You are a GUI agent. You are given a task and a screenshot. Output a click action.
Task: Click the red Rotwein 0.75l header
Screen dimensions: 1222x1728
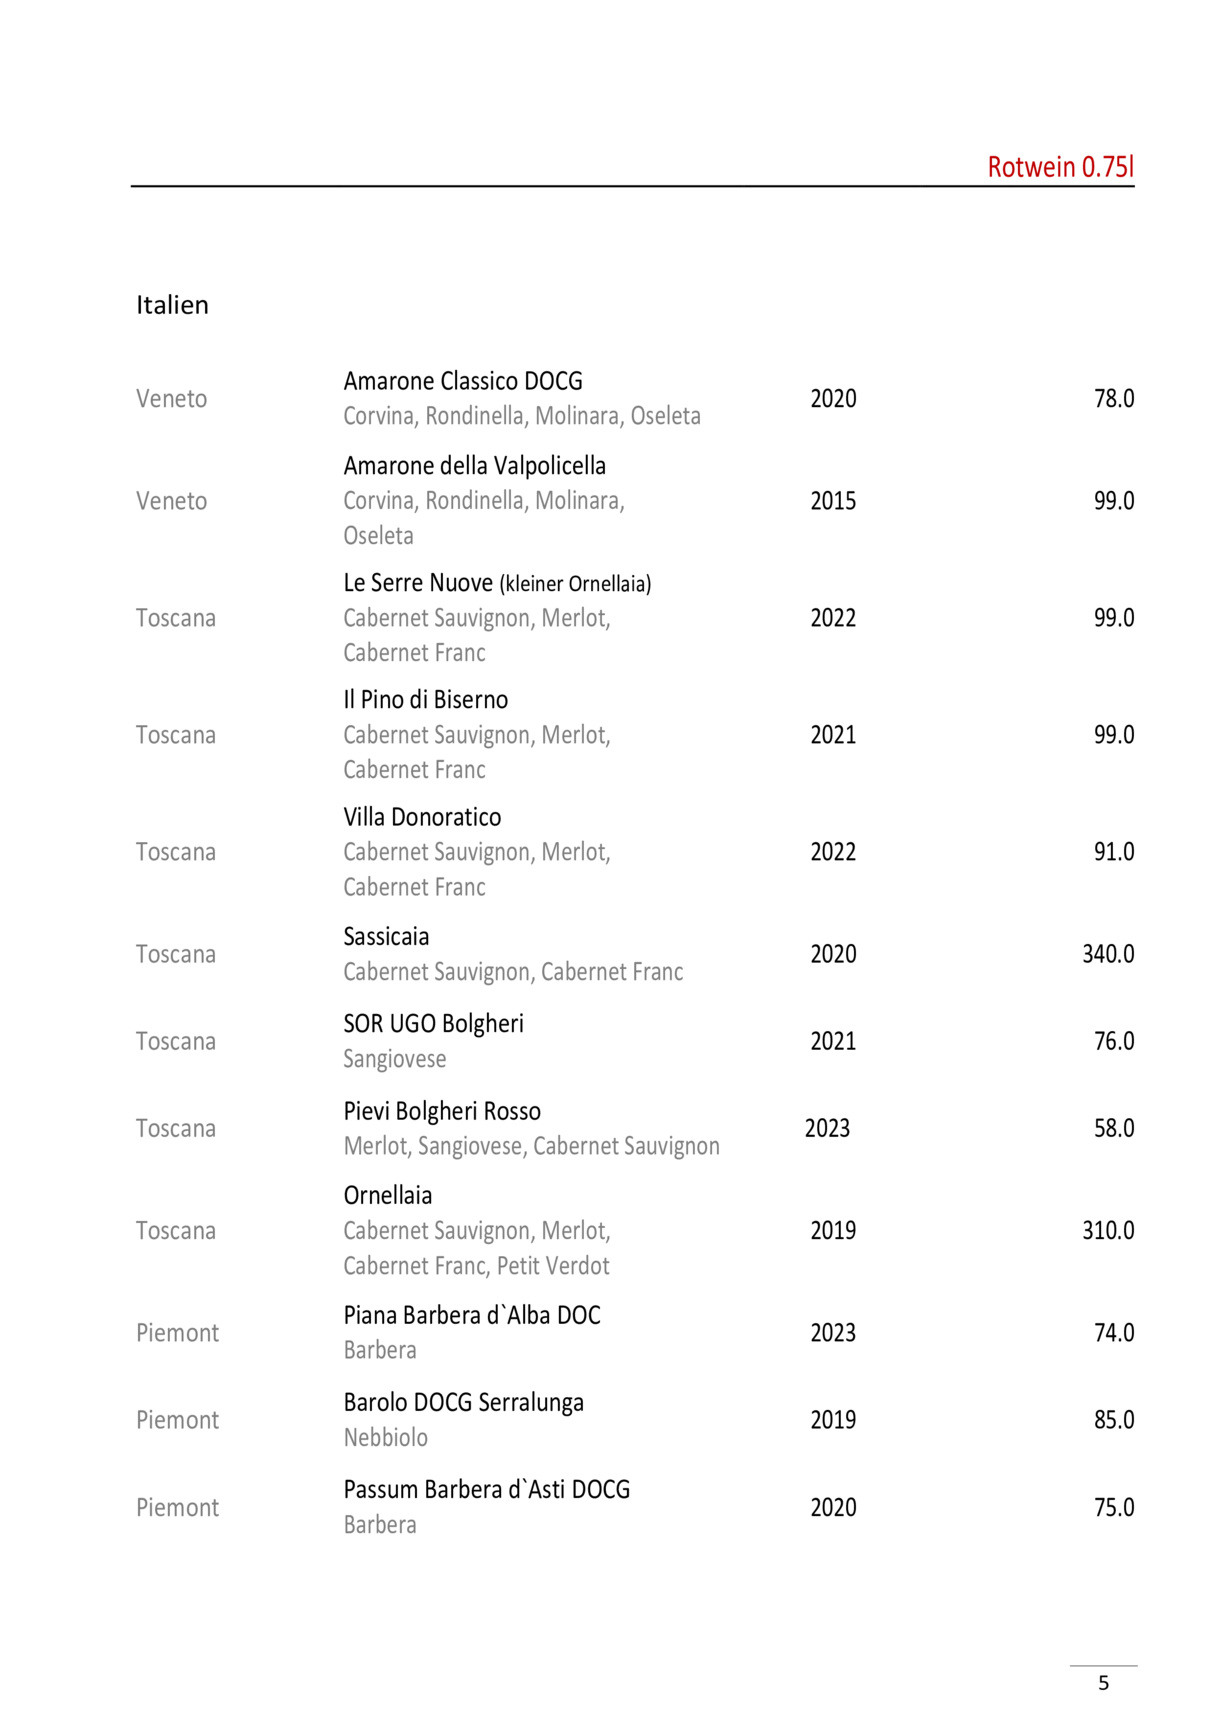[1060, 167]
